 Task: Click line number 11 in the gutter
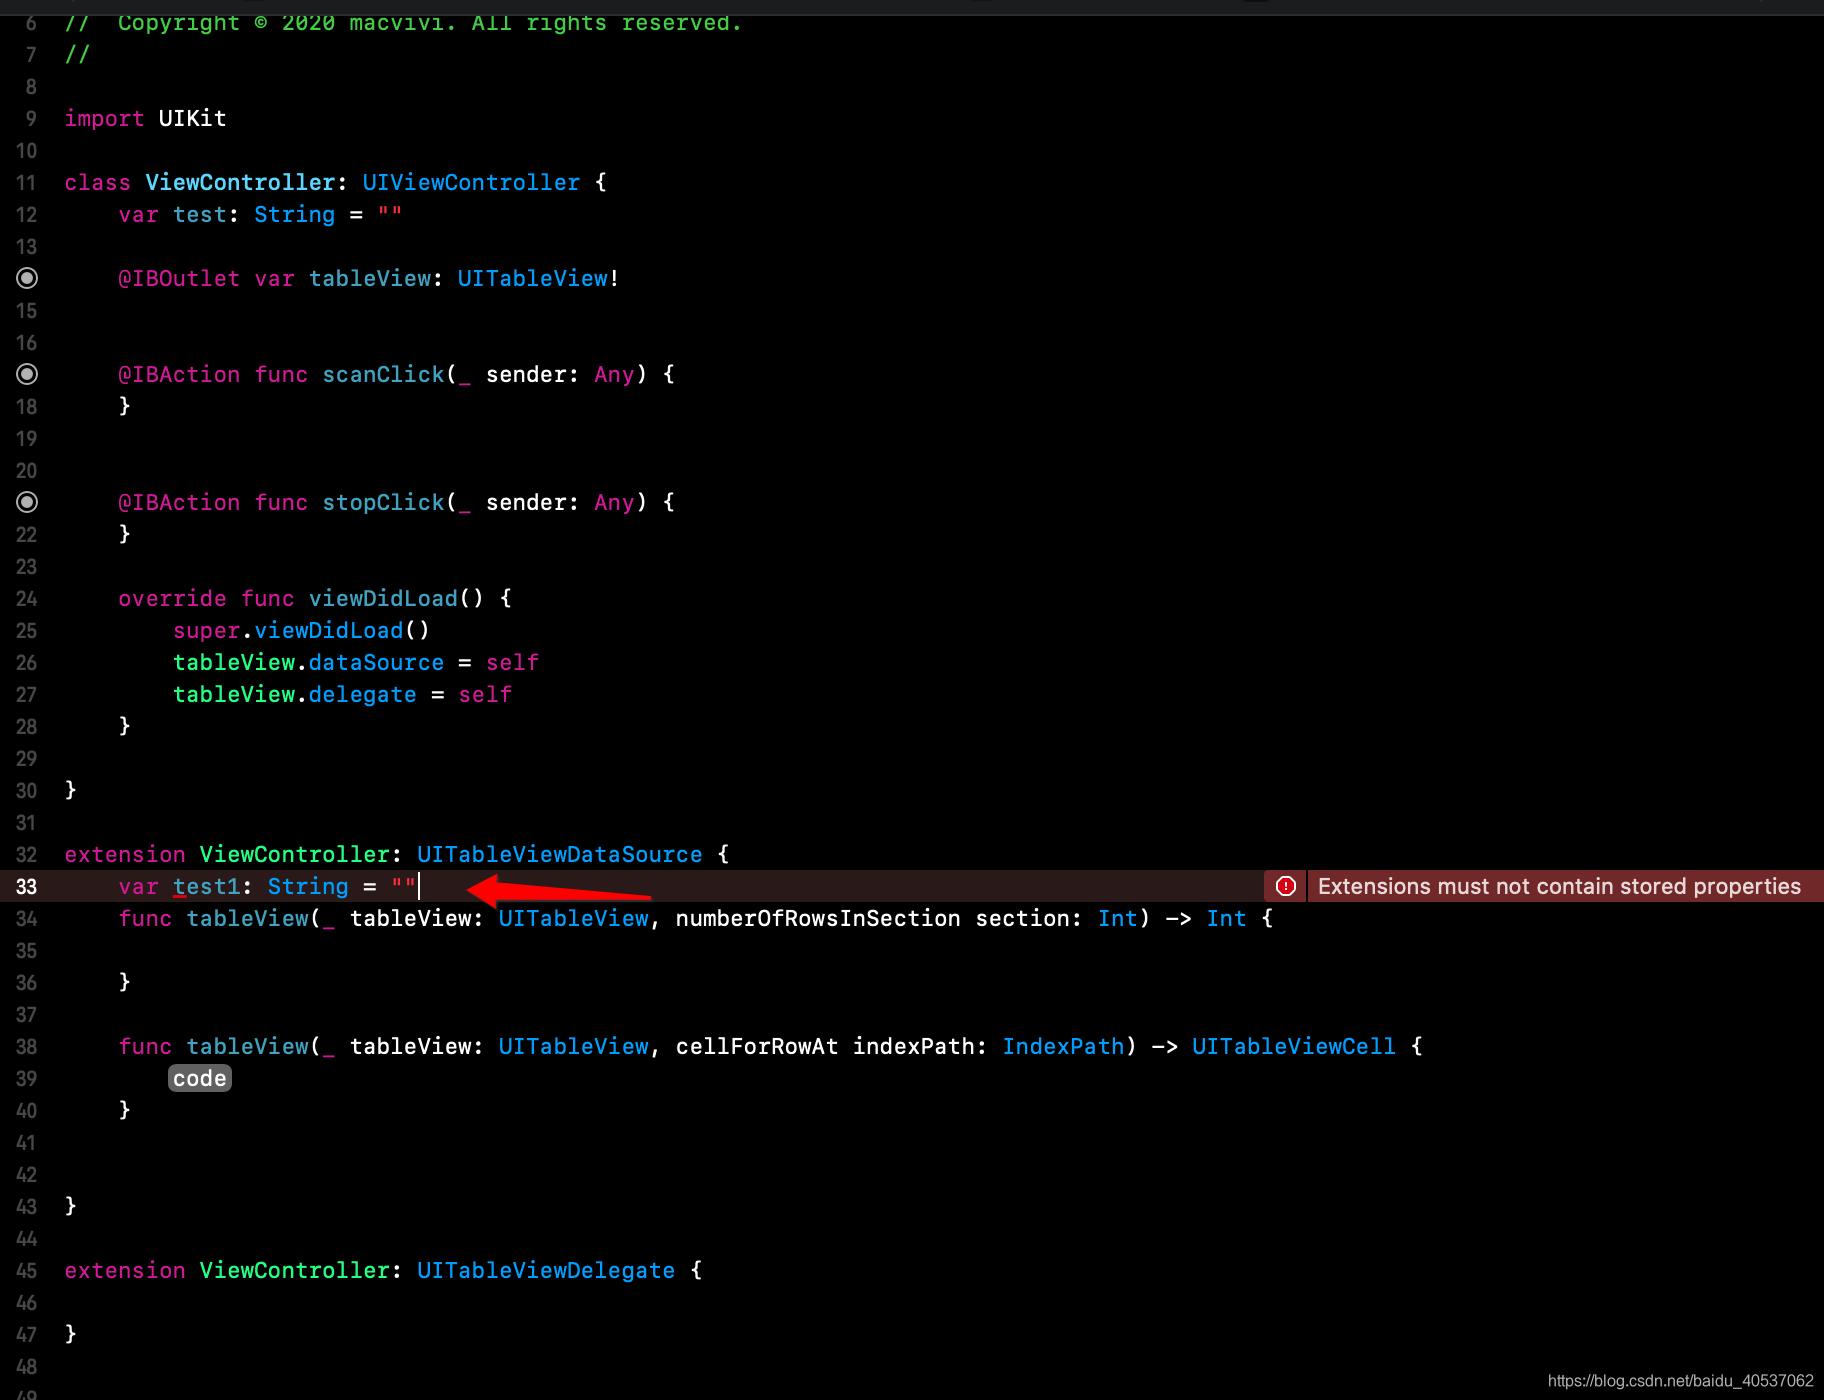[26, 182]
